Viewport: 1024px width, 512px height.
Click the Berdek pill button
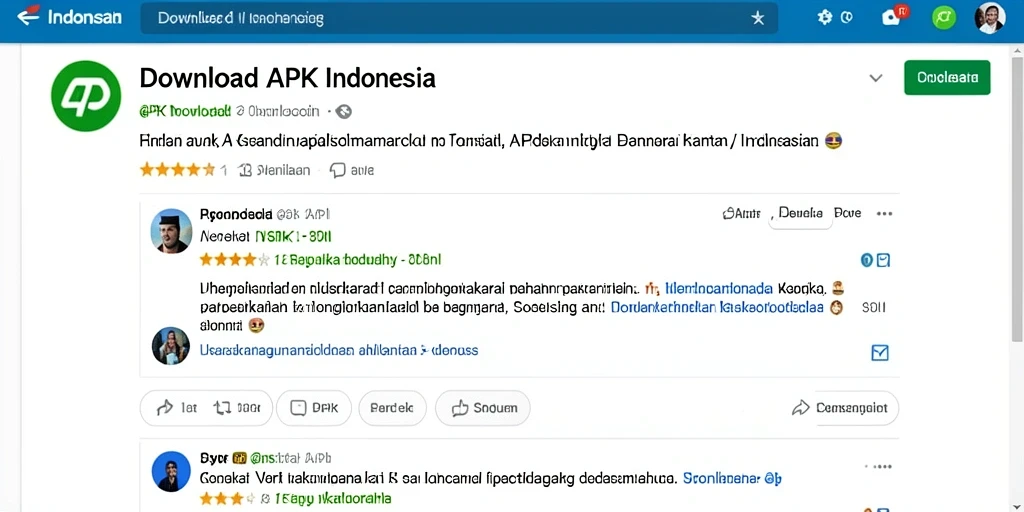pos(392,408)
